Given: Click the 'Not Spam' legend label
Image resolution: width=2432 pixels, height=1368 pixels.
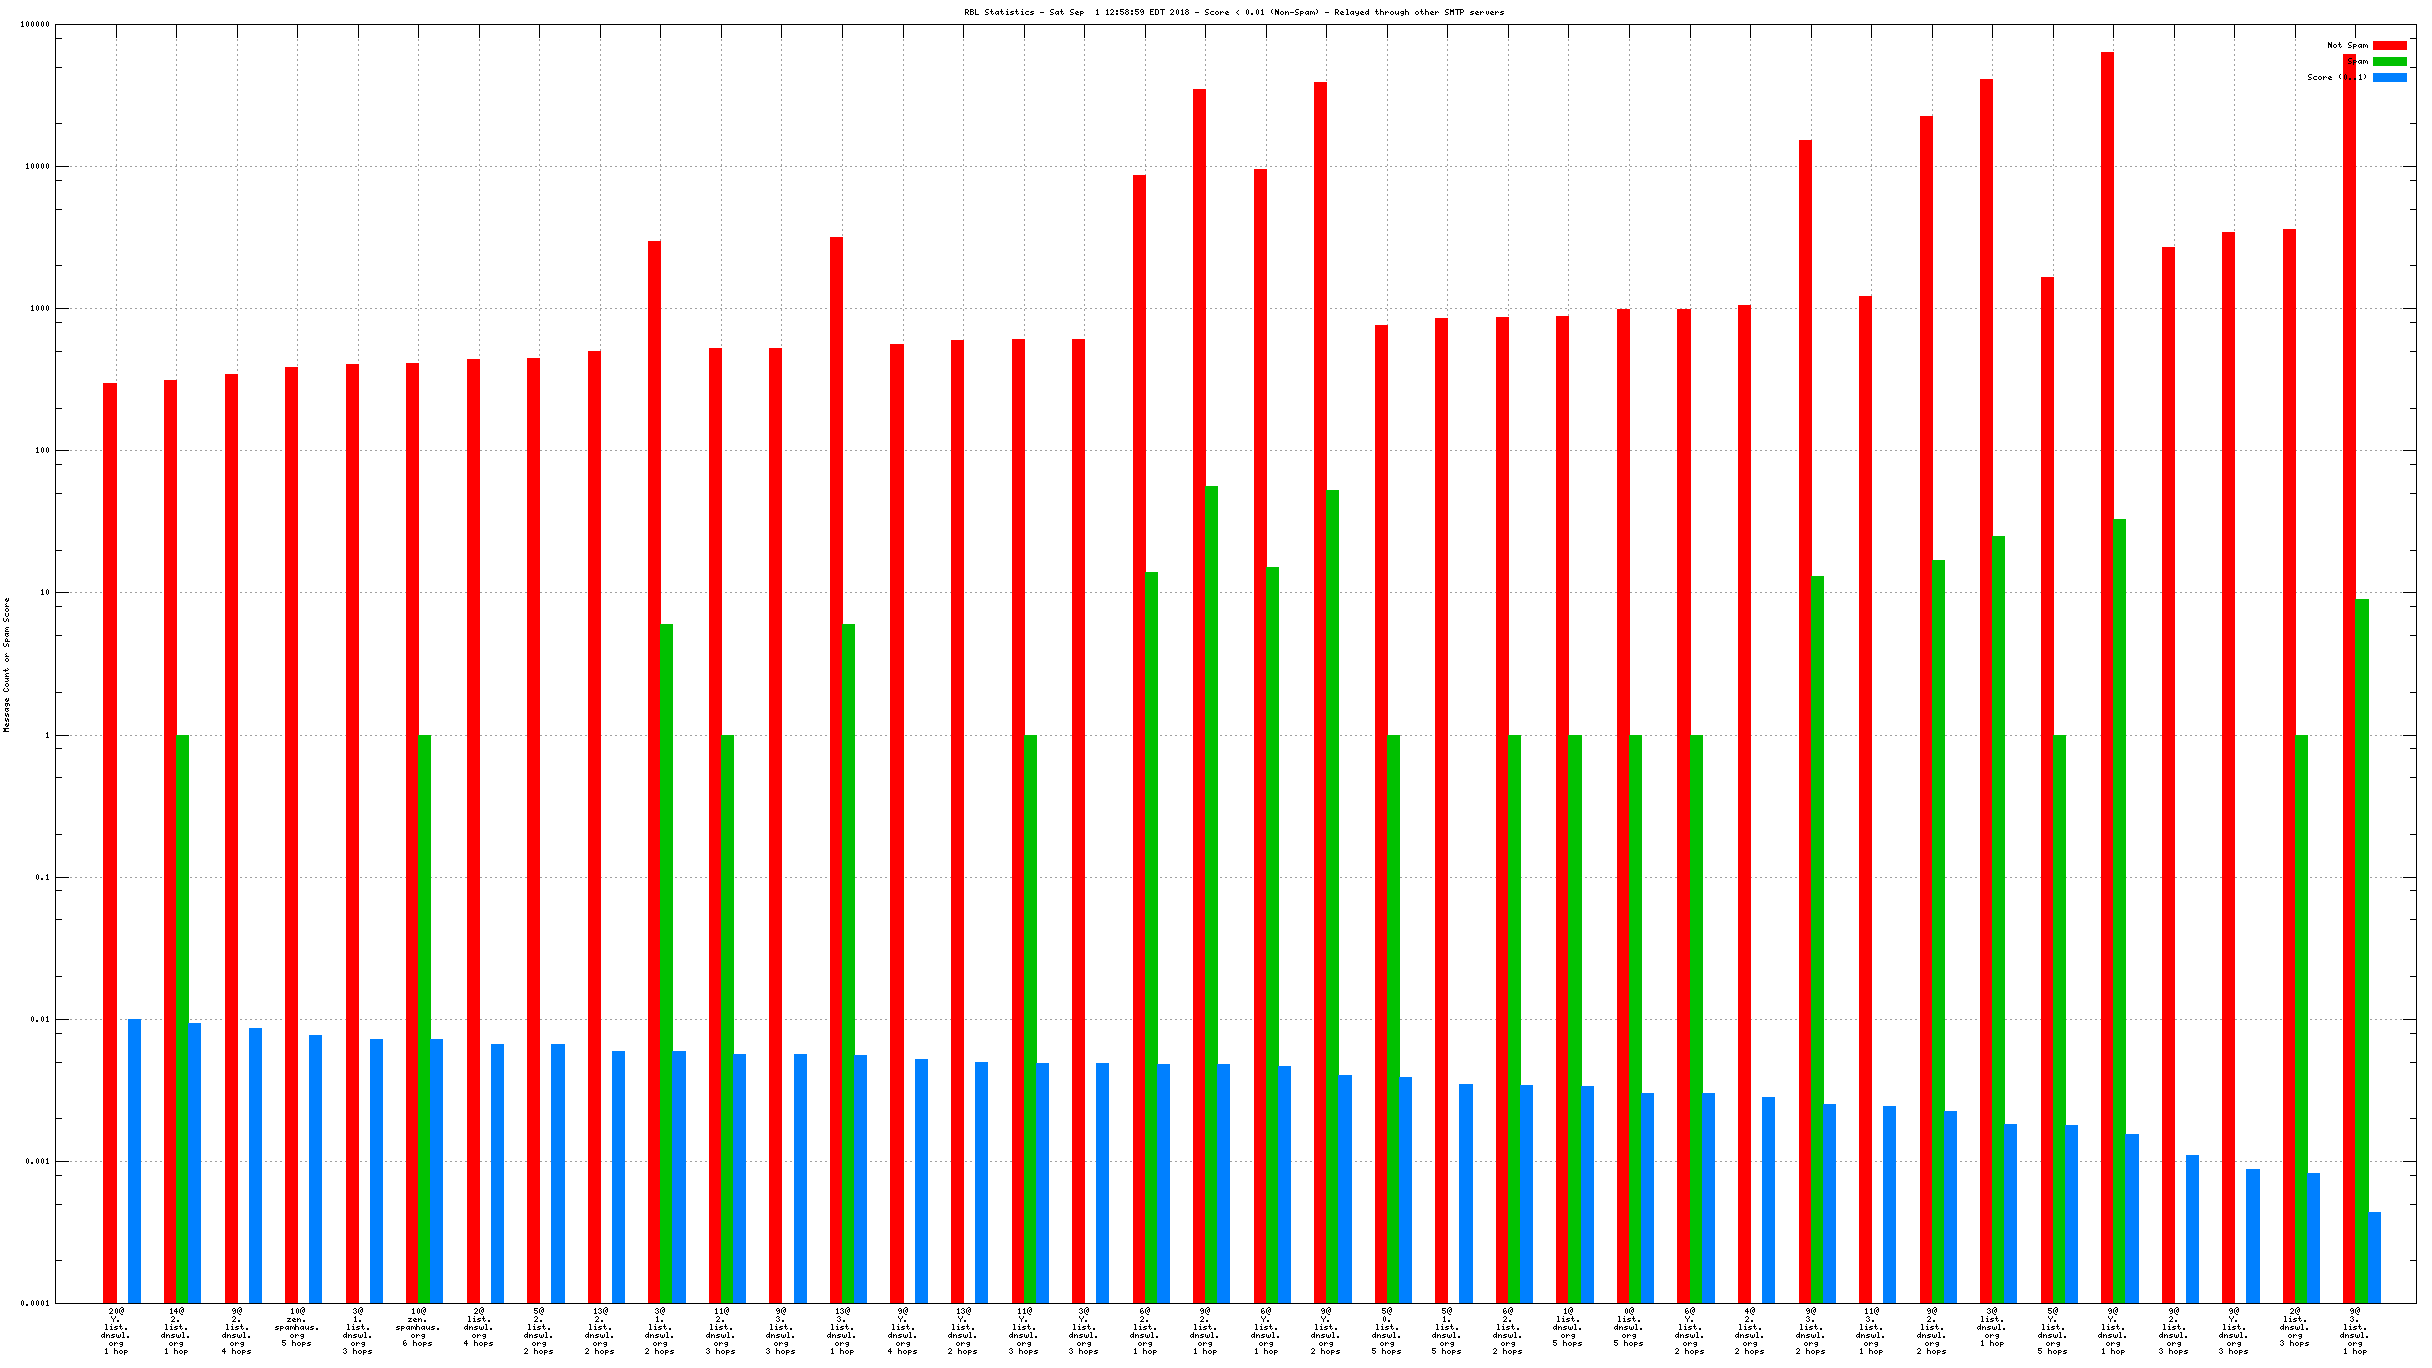Looking at the screenshot, I should click(x=2347, y=46).
